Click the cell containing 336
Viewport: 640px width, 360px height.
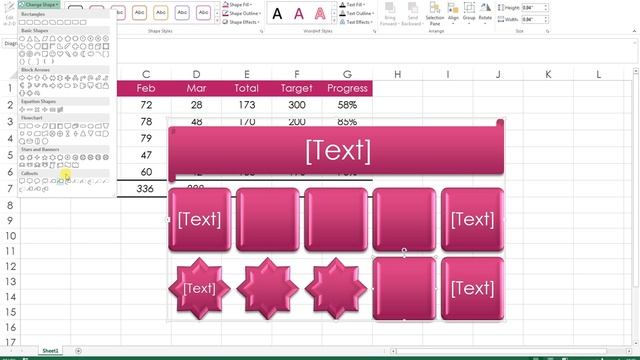[x=145, y=189]
